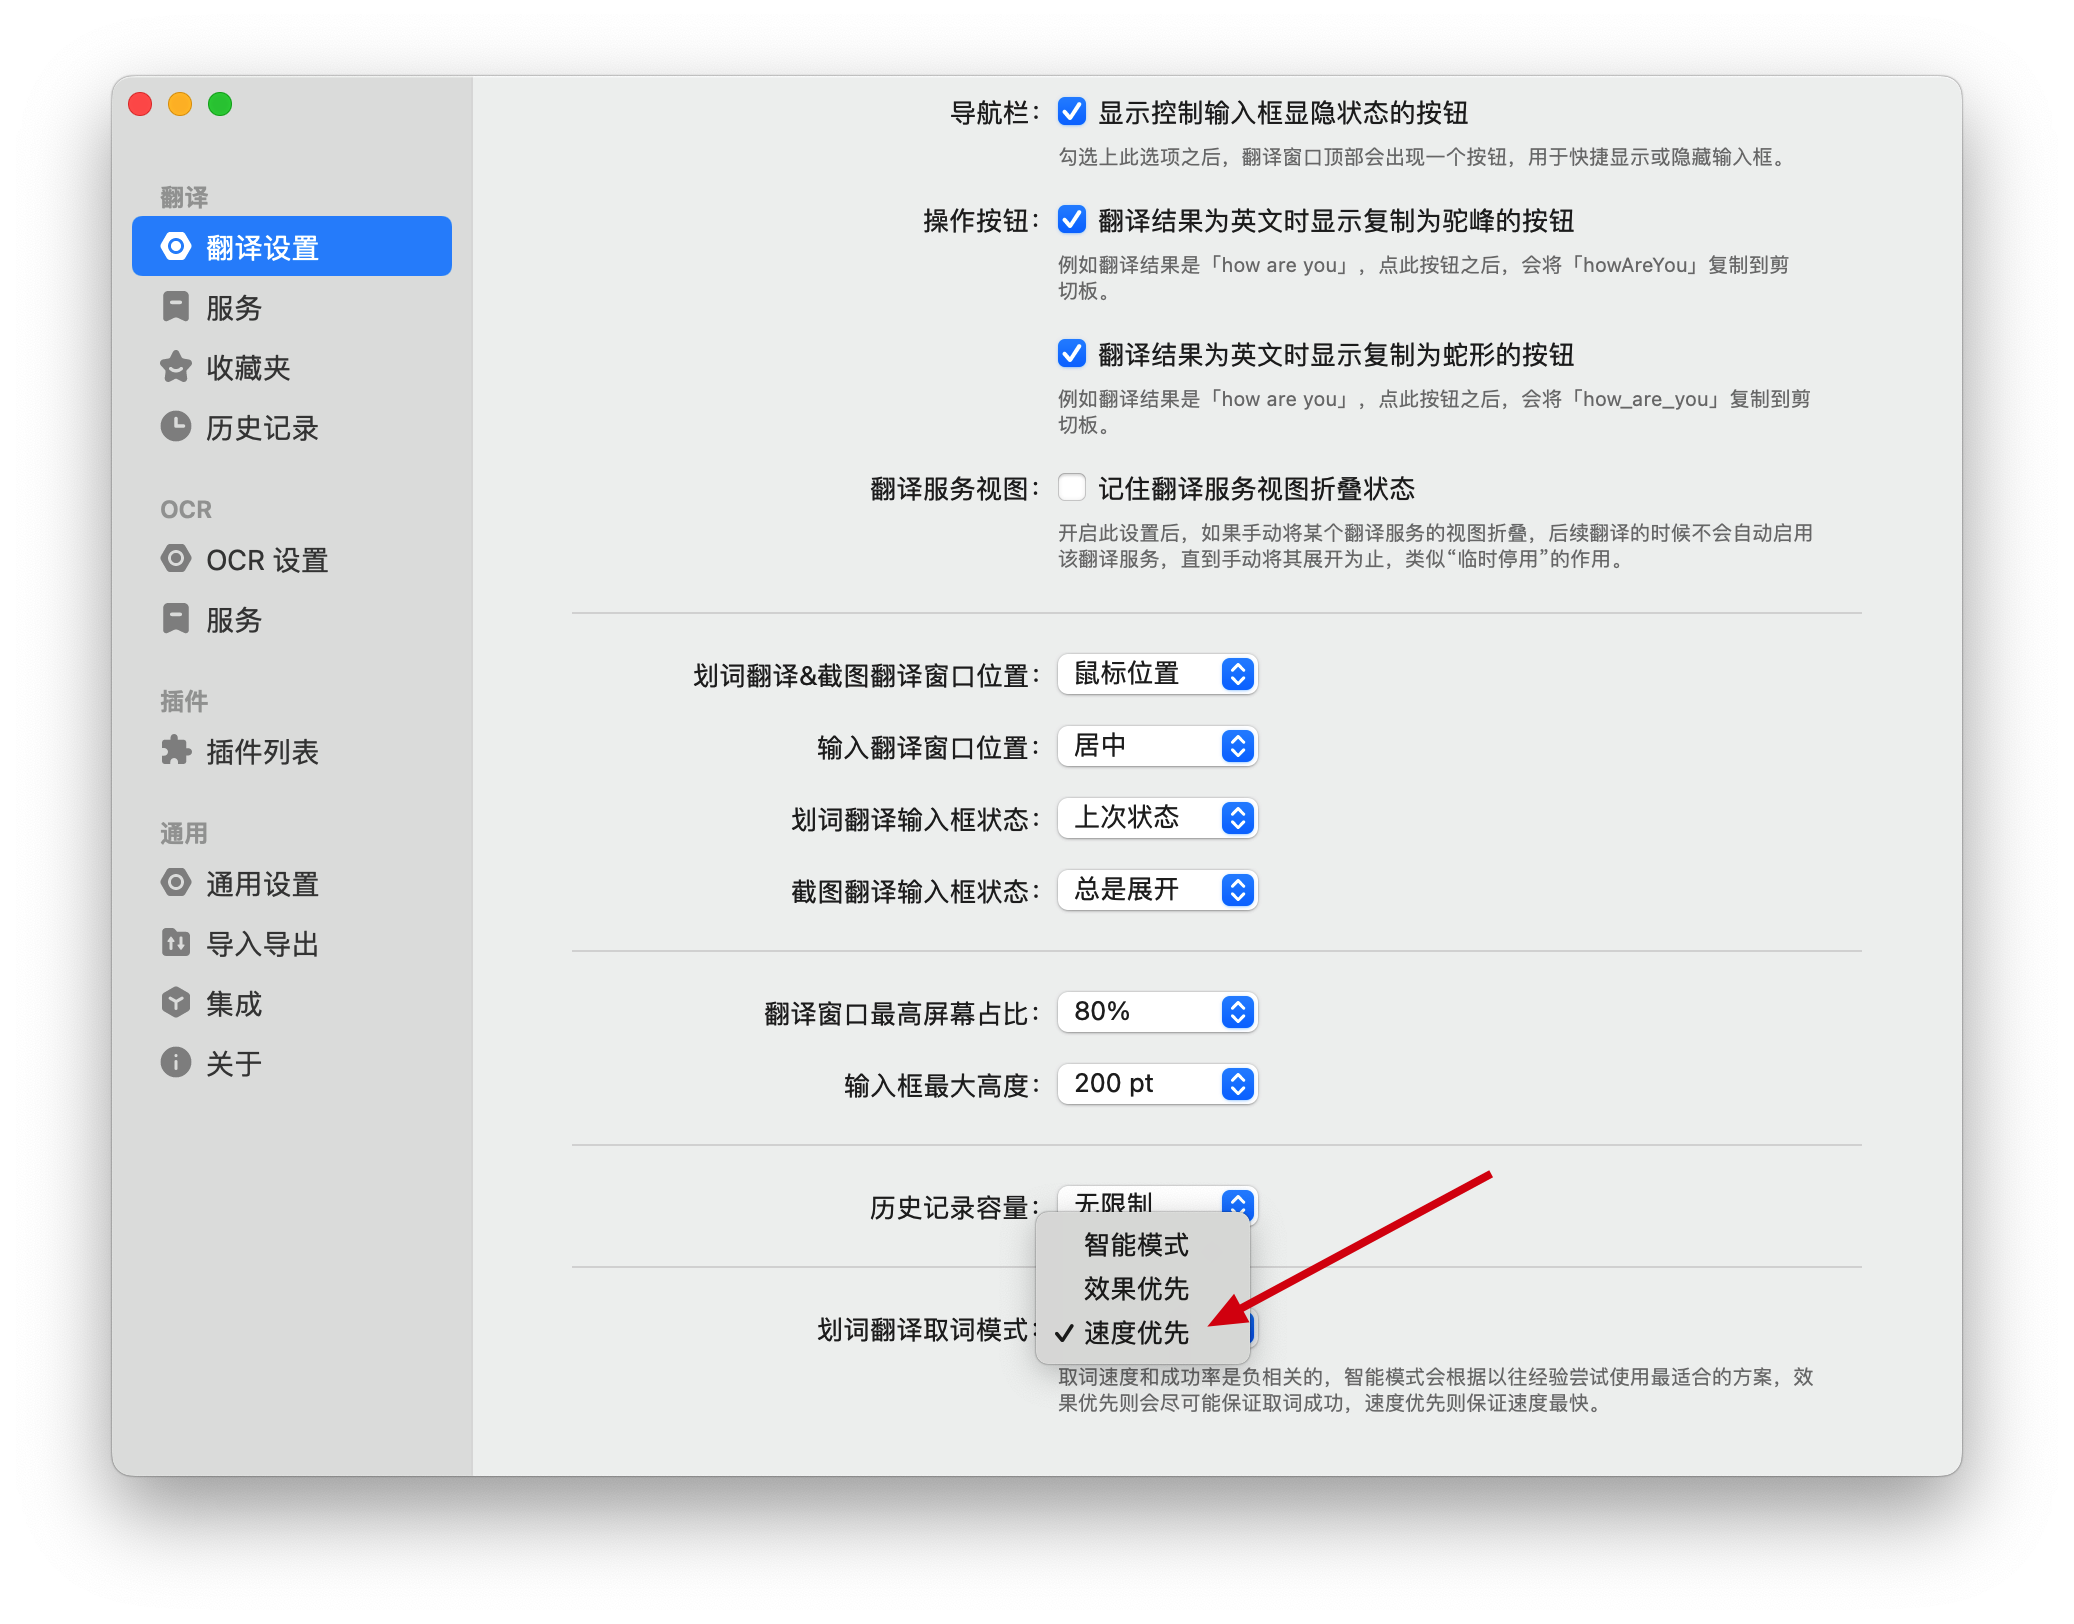Select the 翻译设置 gear icon in sidebar
The image size is (2074, 1624).
175,245
